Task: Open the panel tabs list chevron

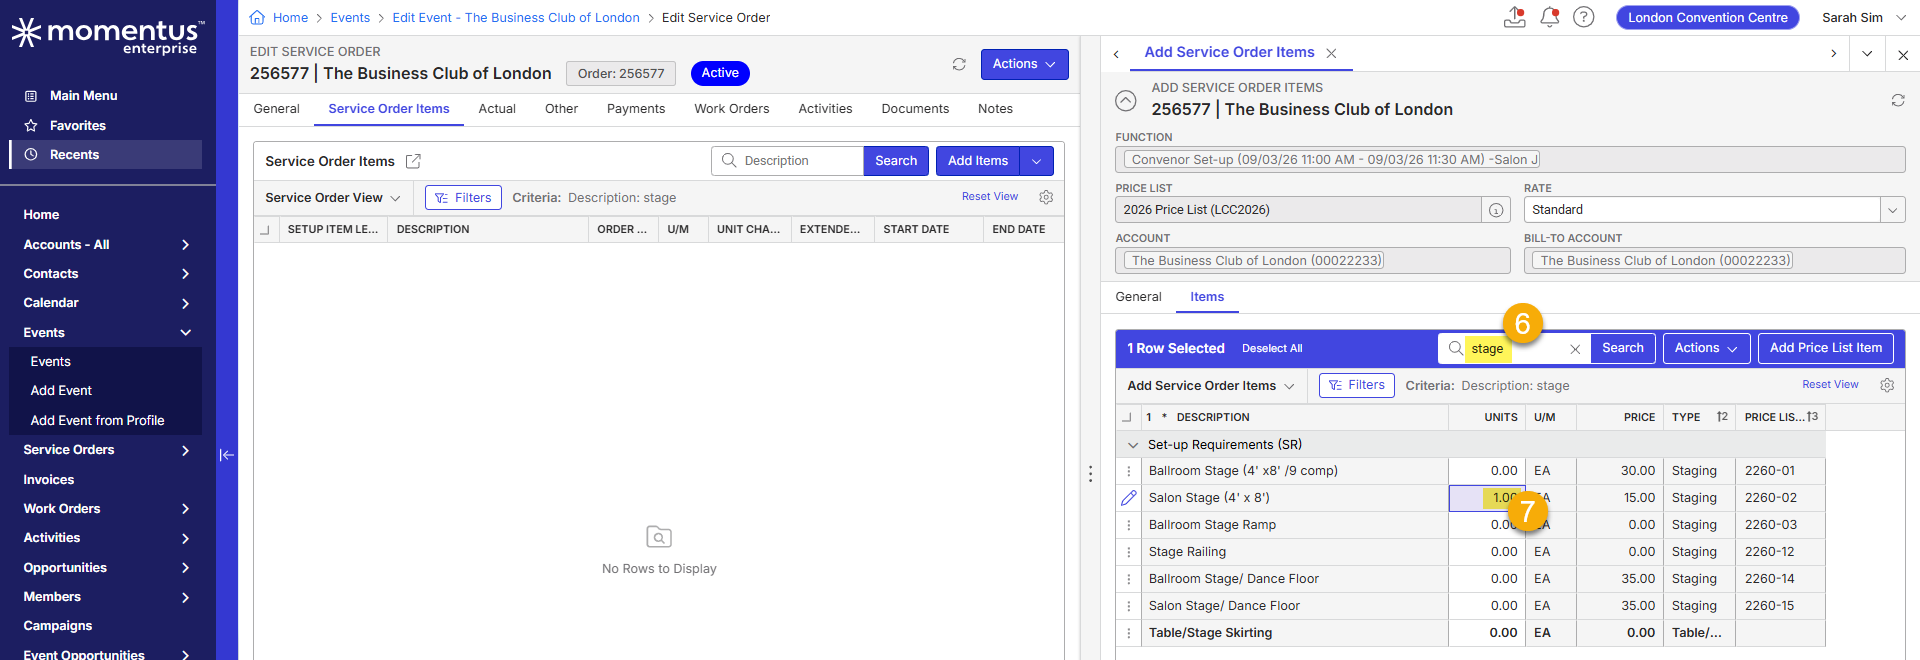Action: click(1867, 54)
